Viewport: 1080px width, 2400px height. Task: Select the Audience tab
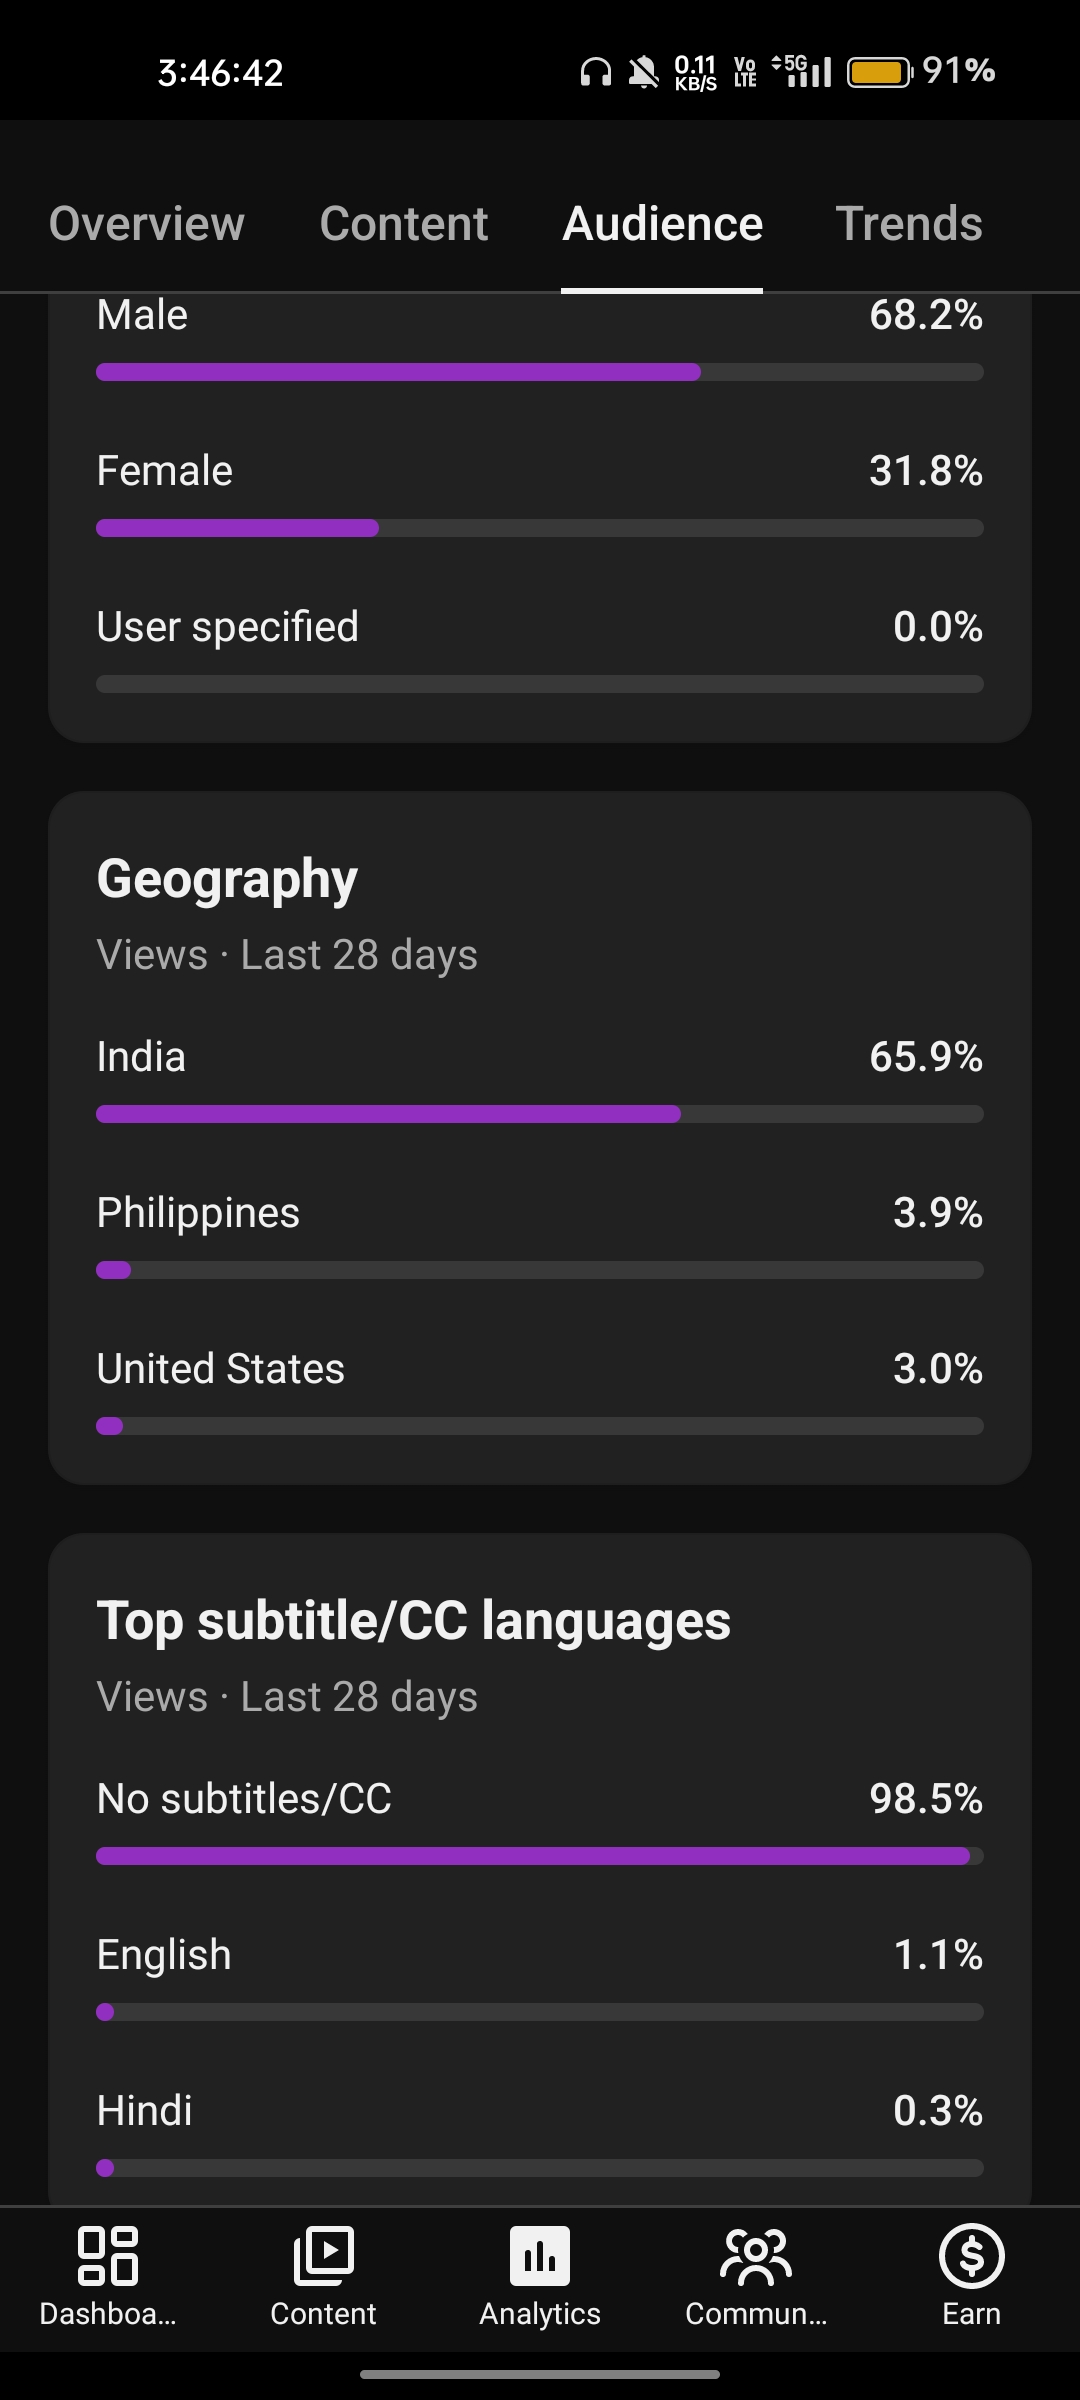(662, 223)
